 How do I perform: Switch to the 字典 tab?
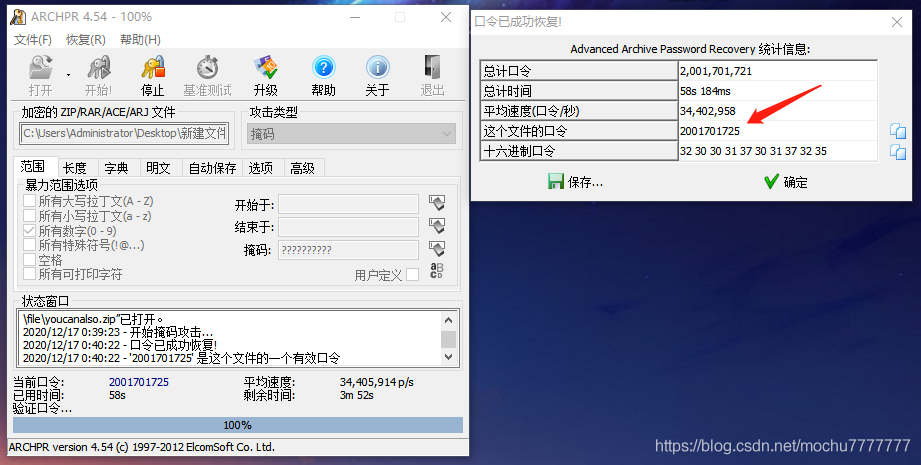point(116,168)
